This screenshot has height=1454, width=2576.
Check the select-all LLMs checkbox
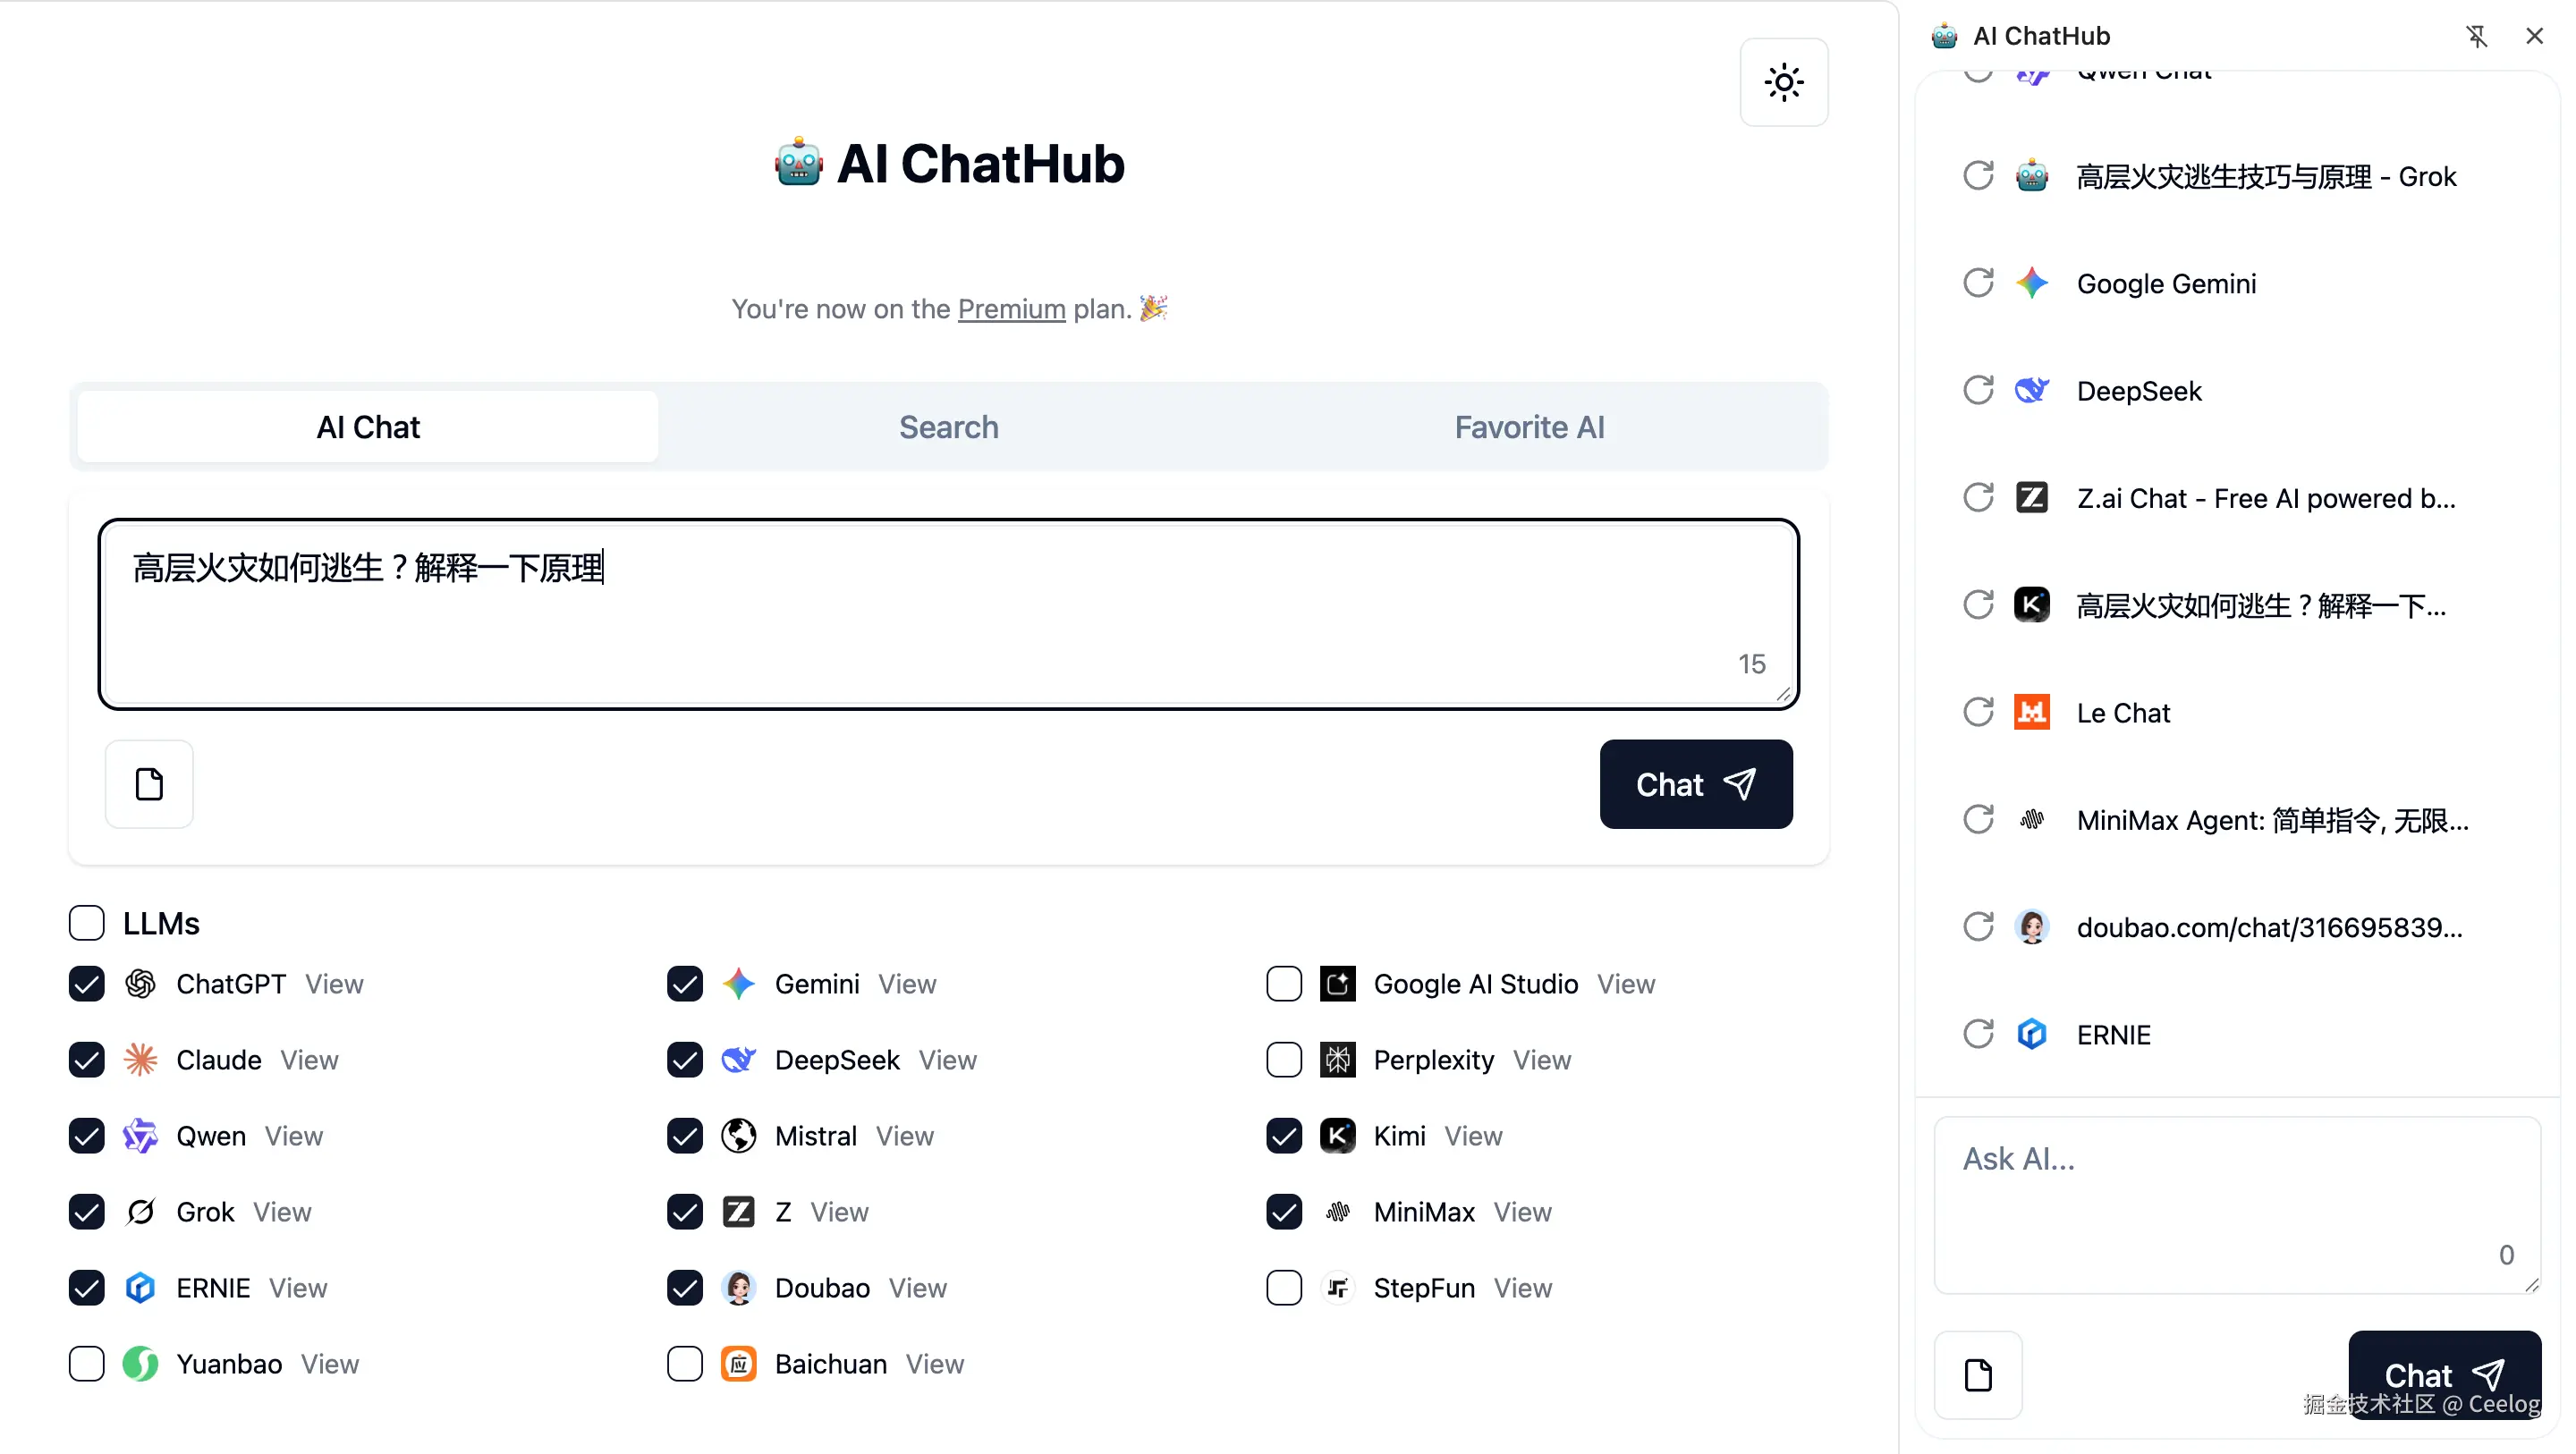click(87, 922)
